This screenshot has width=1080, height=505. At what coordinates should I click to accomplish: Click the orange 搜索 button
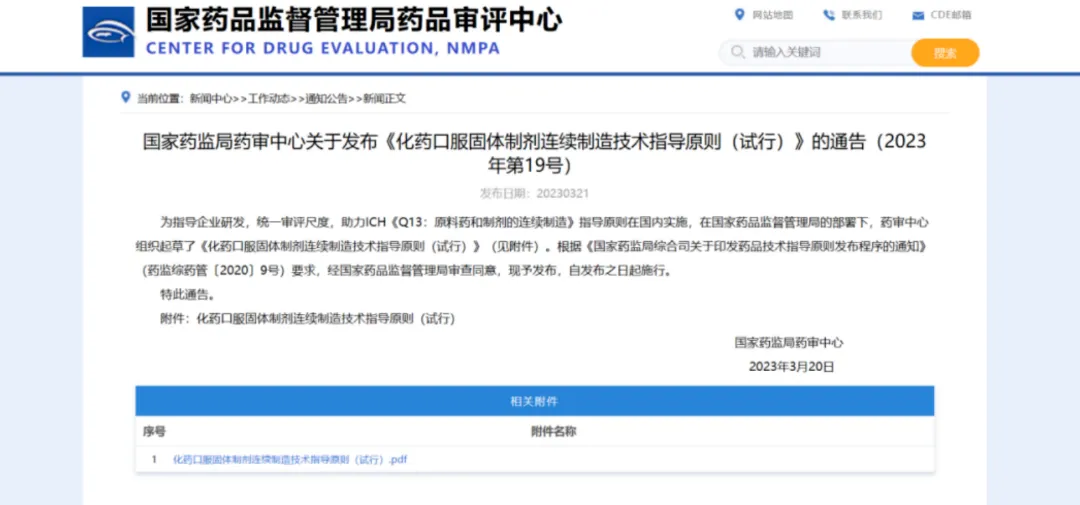945,53
